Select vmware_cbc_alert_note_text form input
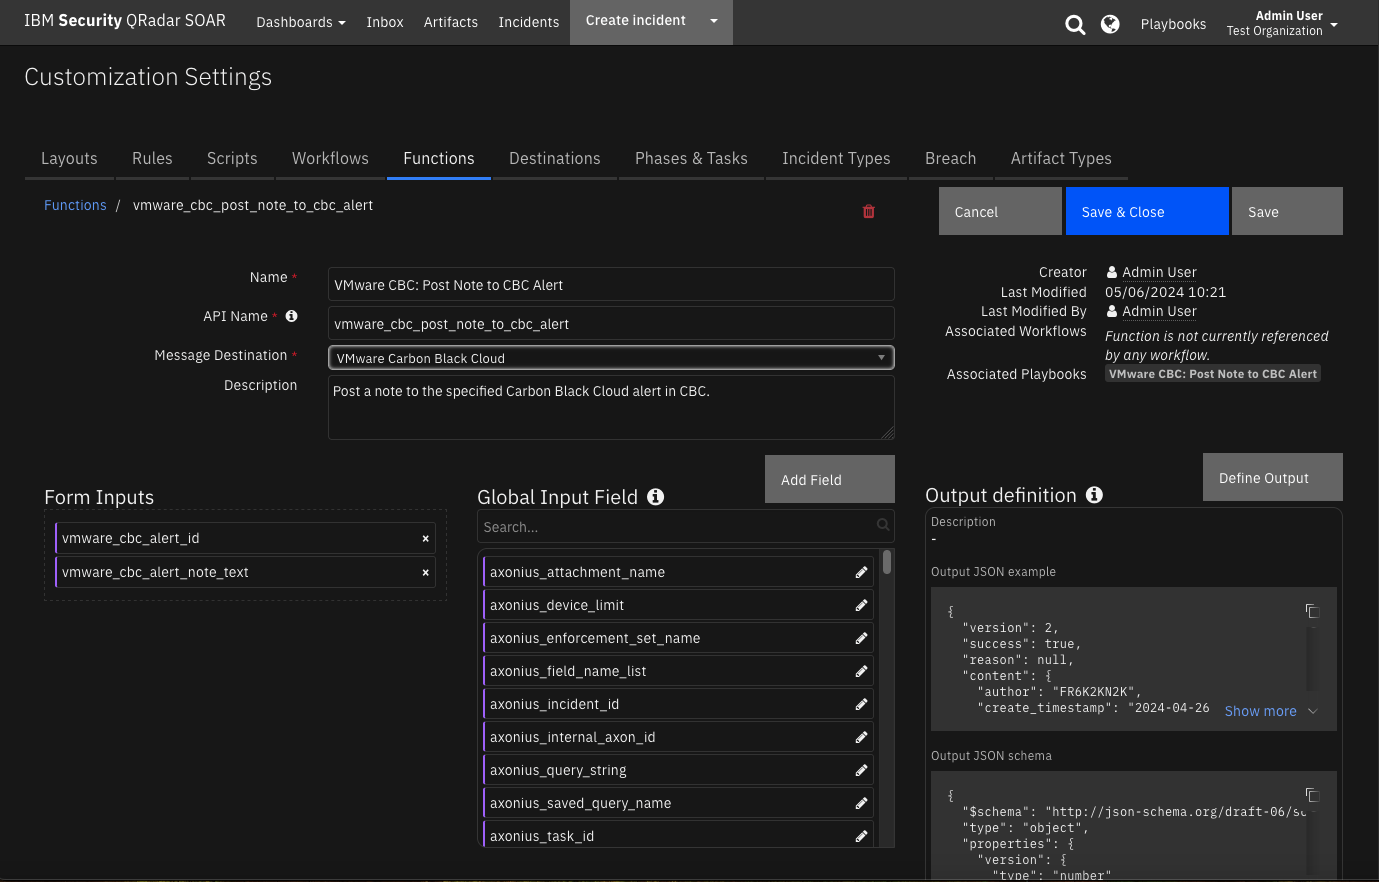This screenshot has width=1379, height=882. [245, 573]
